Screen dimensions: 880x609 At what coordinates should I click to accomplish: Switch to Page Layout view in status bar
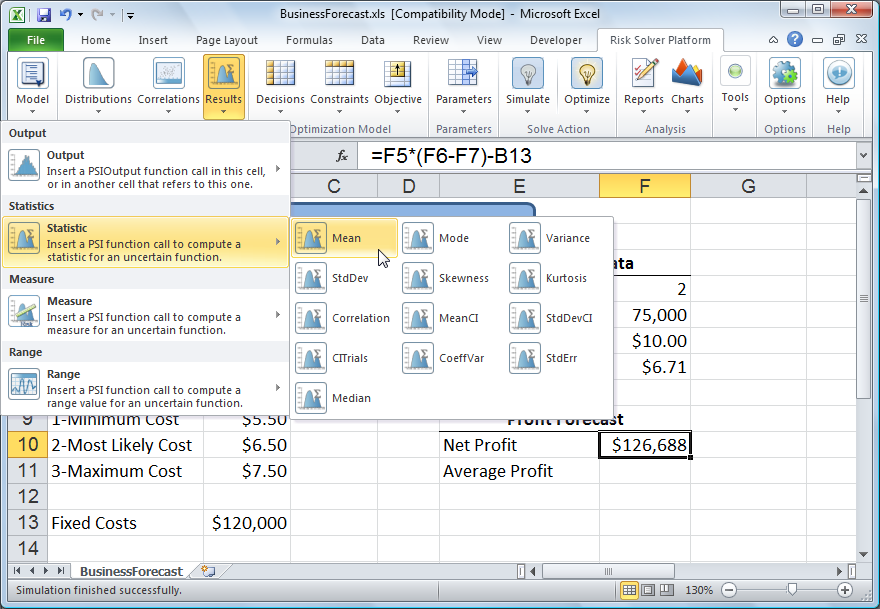coord(648,590)
